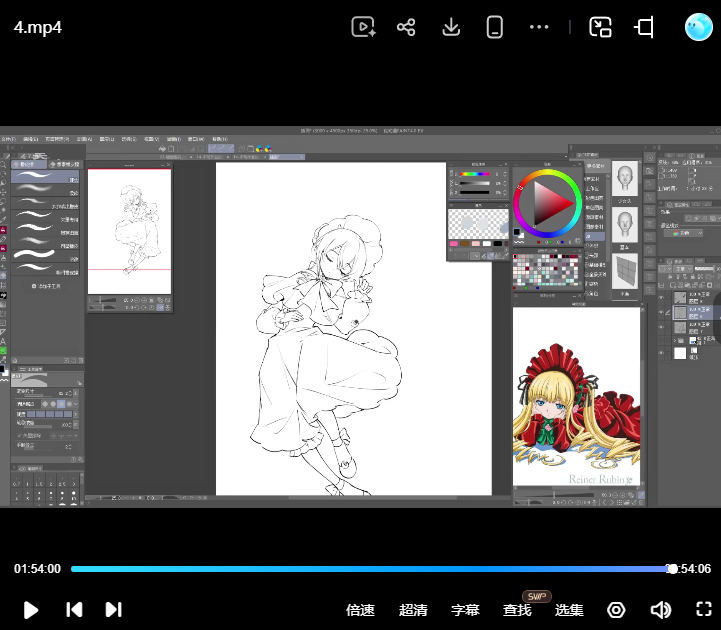Open the 动画 Animation menu in the video
Viewport: 721px width, 630px height.
pos(84,139)
